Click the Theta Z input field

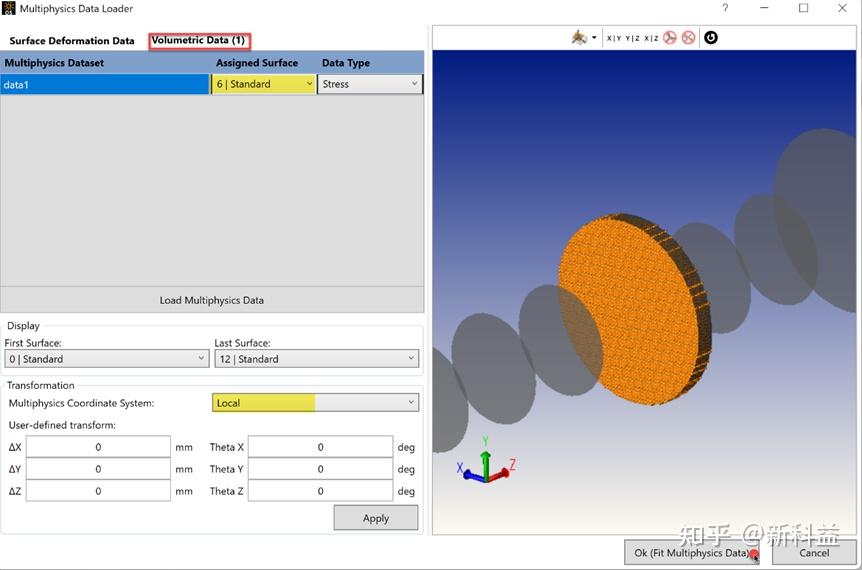pos(321,491)
